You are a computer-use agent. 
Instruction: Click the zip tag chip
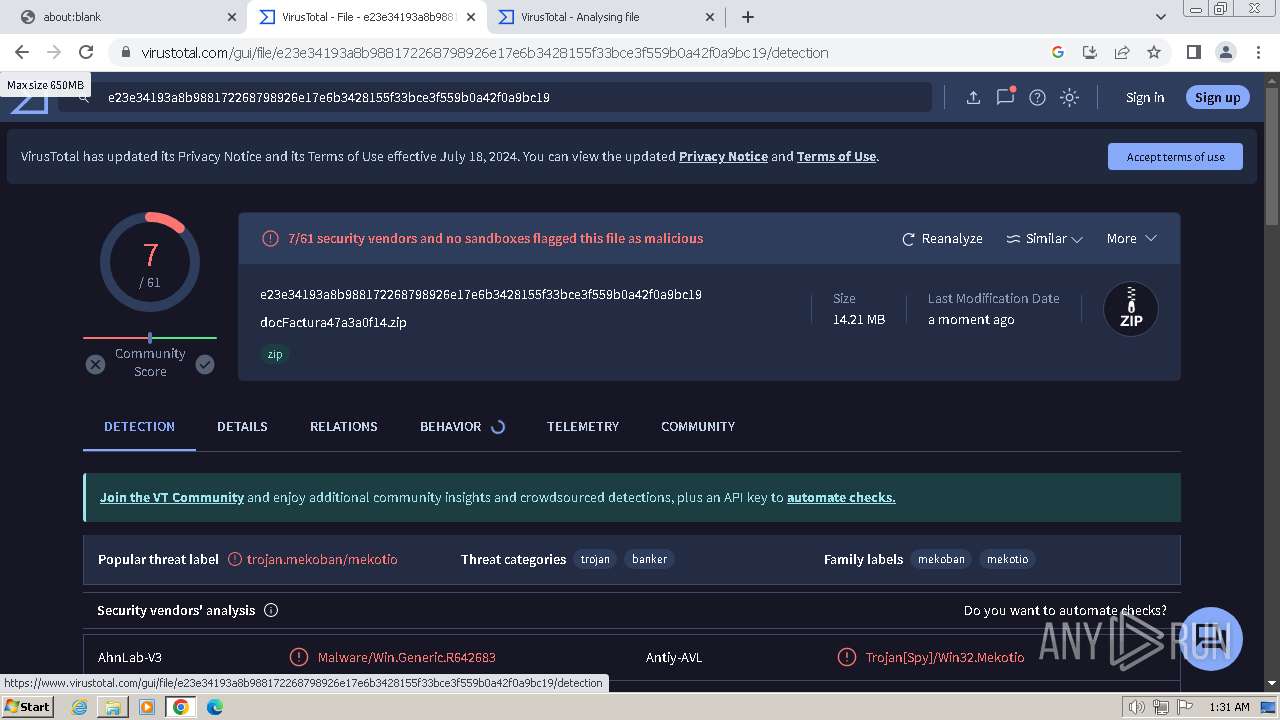point(275,354)
